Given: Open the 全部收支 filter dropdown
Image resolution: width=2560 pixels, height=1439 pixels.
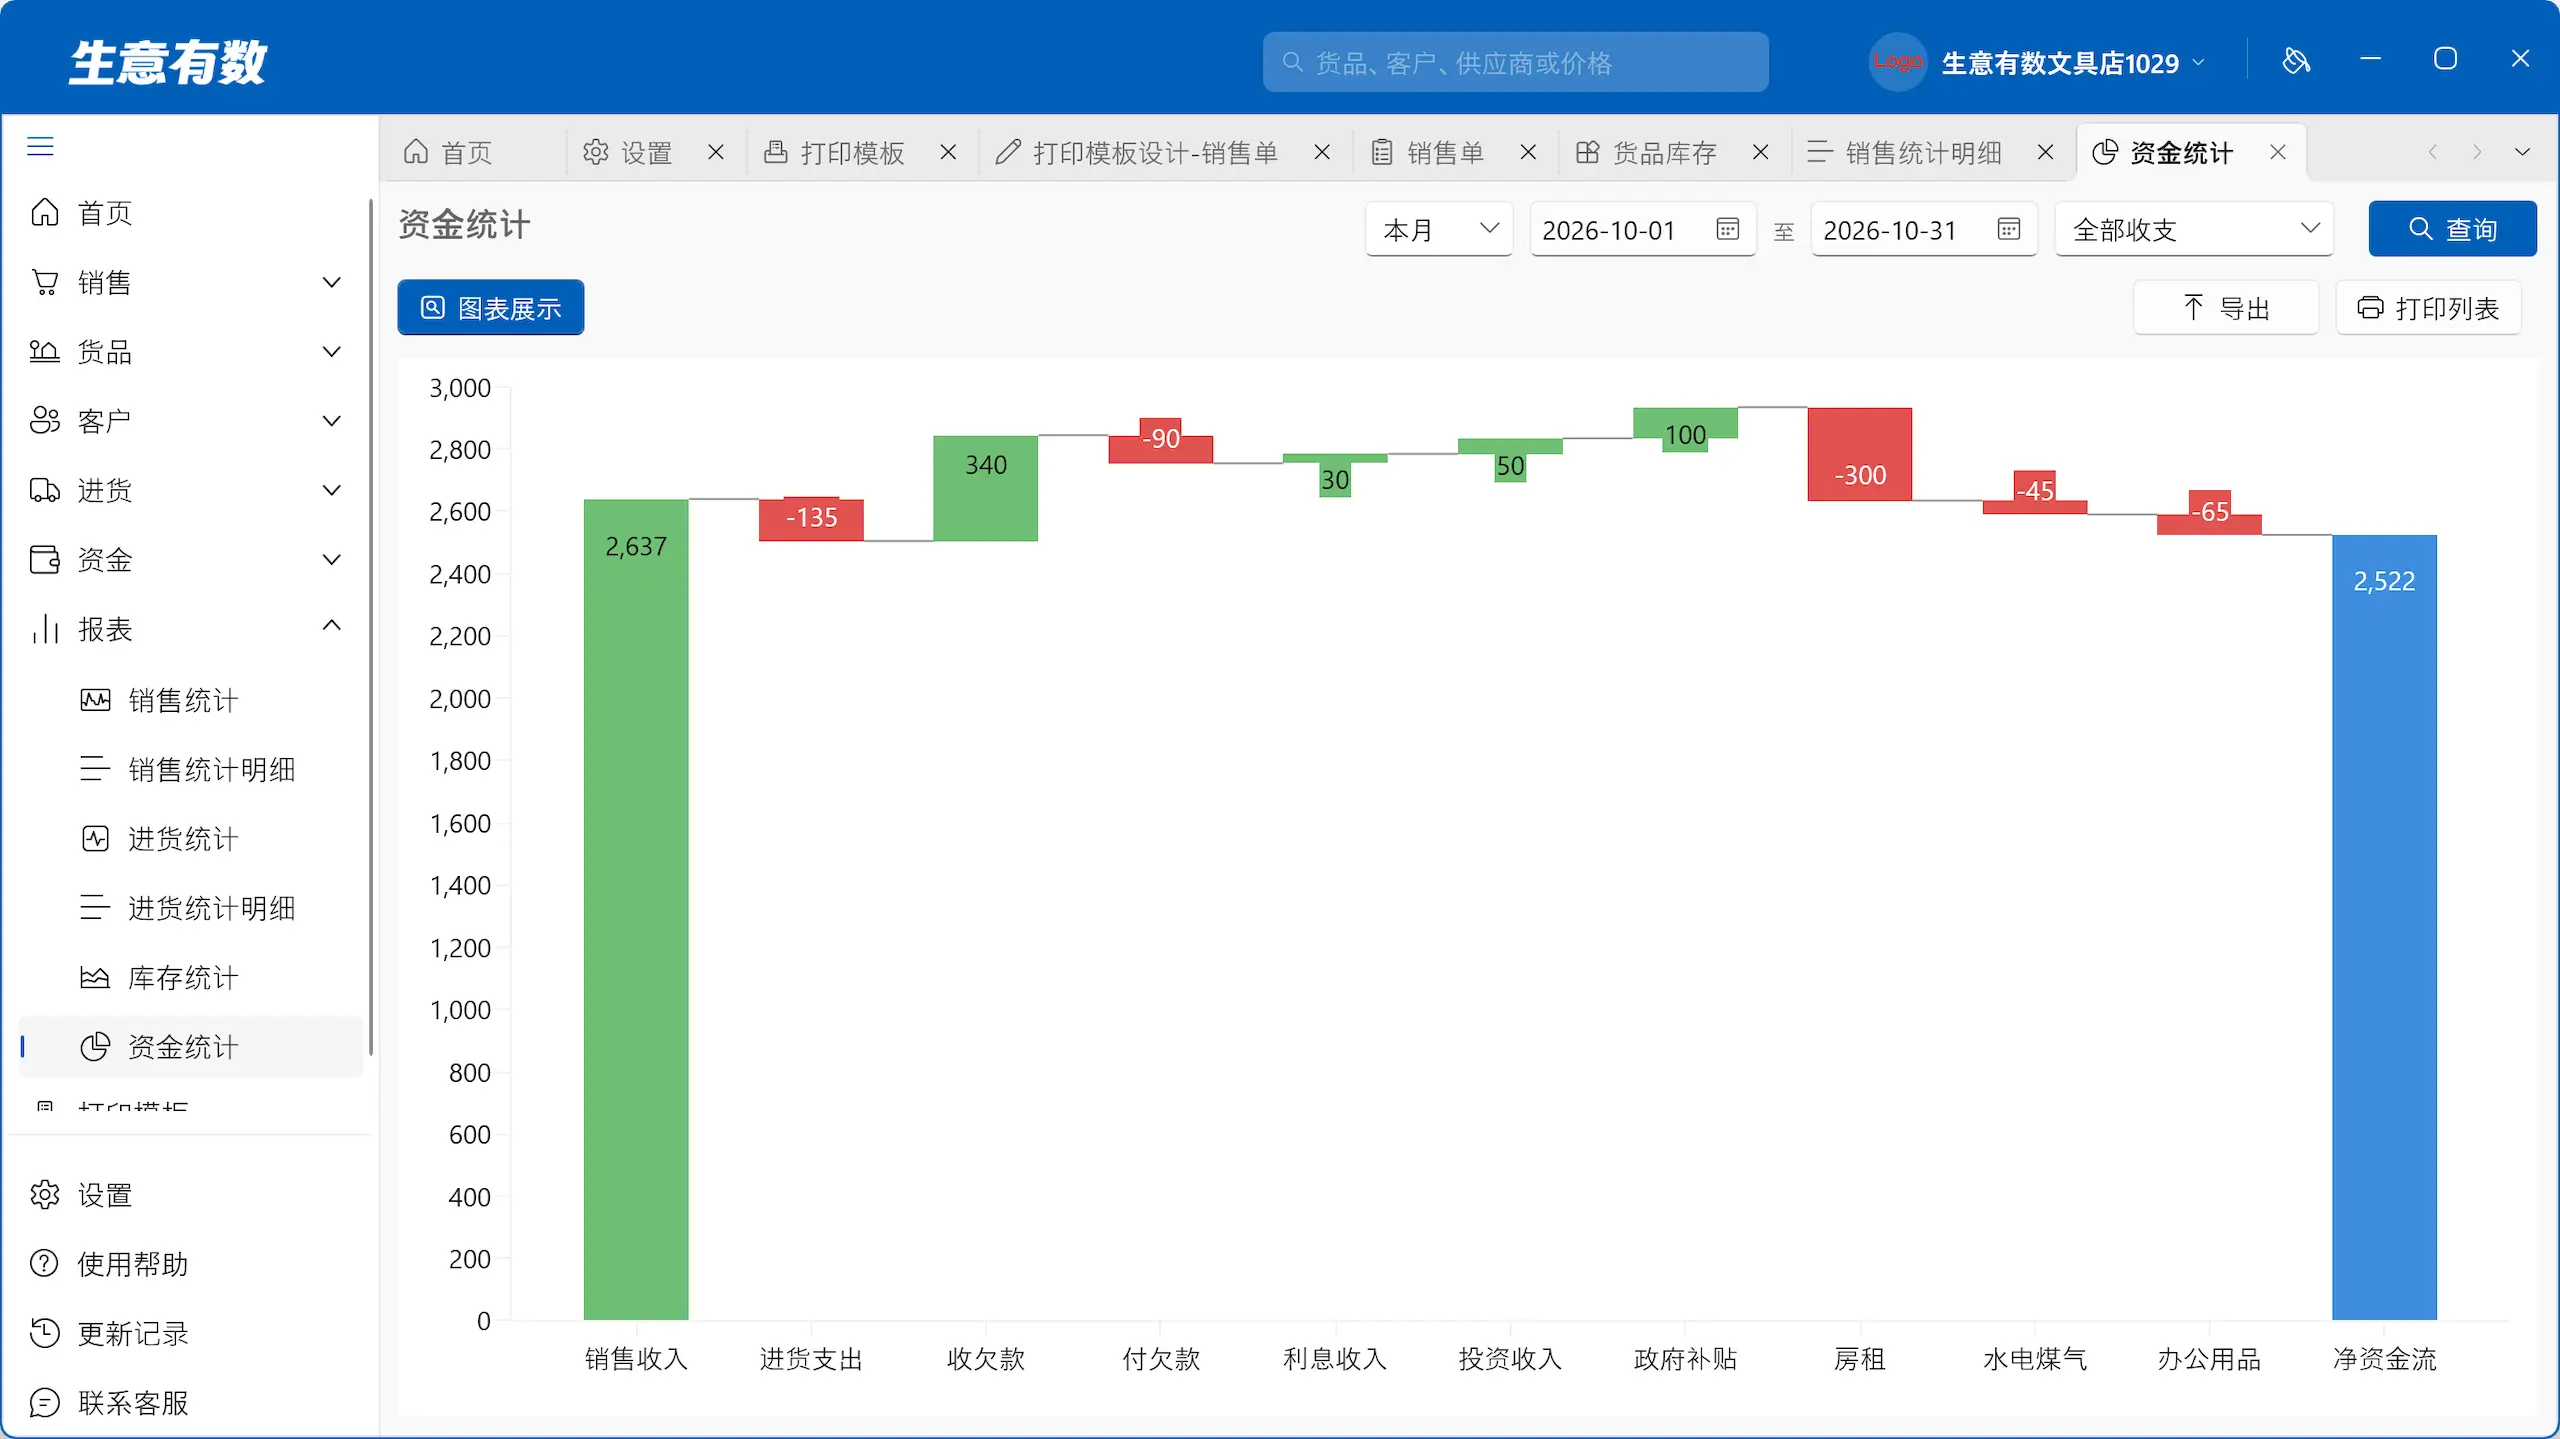Looking at the screenshot, I should 2194,229.
